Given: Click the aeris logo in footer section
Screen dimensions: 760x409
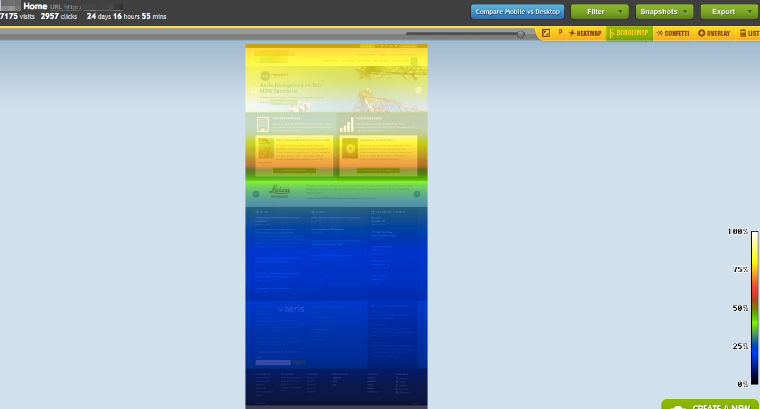Looking at the screenshot, I should [291, 309].
